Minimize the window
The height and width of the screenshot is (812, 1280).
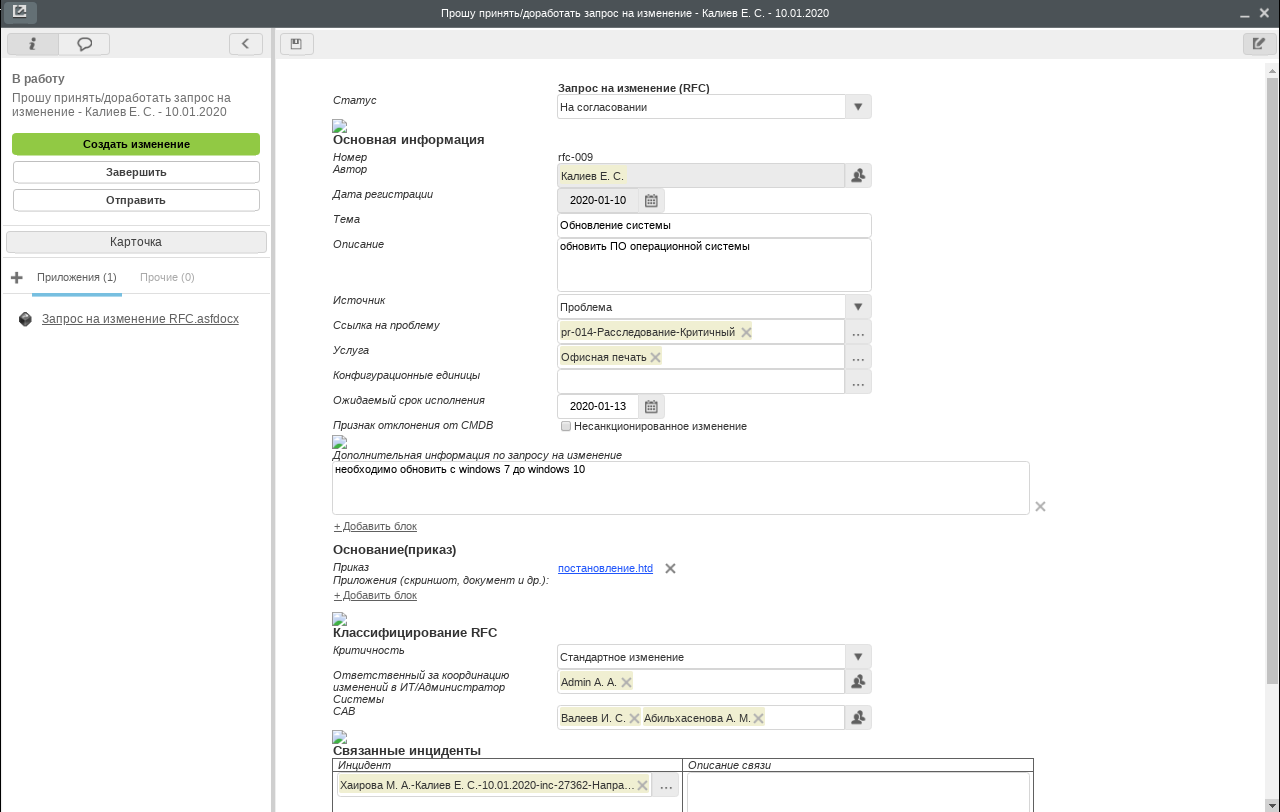1245,14
